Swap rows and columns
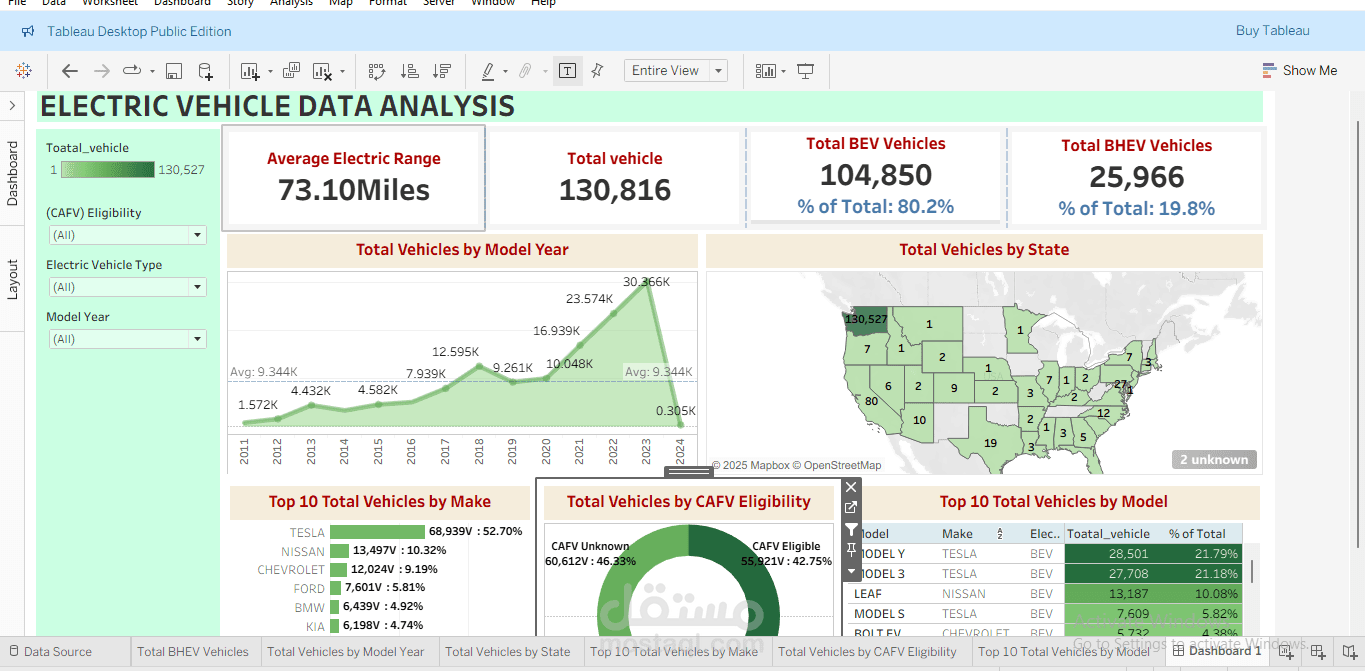Screen dimensions: 1365x671 377,71
